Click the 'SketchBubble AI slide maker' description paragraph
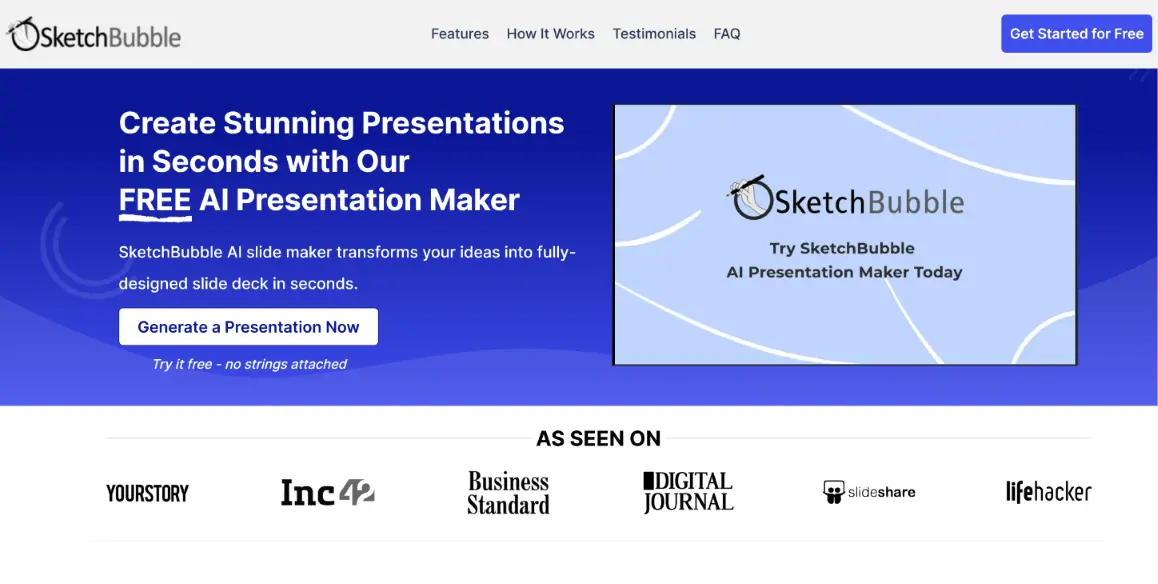This screenshot has height=584, width=1158. [x=347, y=267]
